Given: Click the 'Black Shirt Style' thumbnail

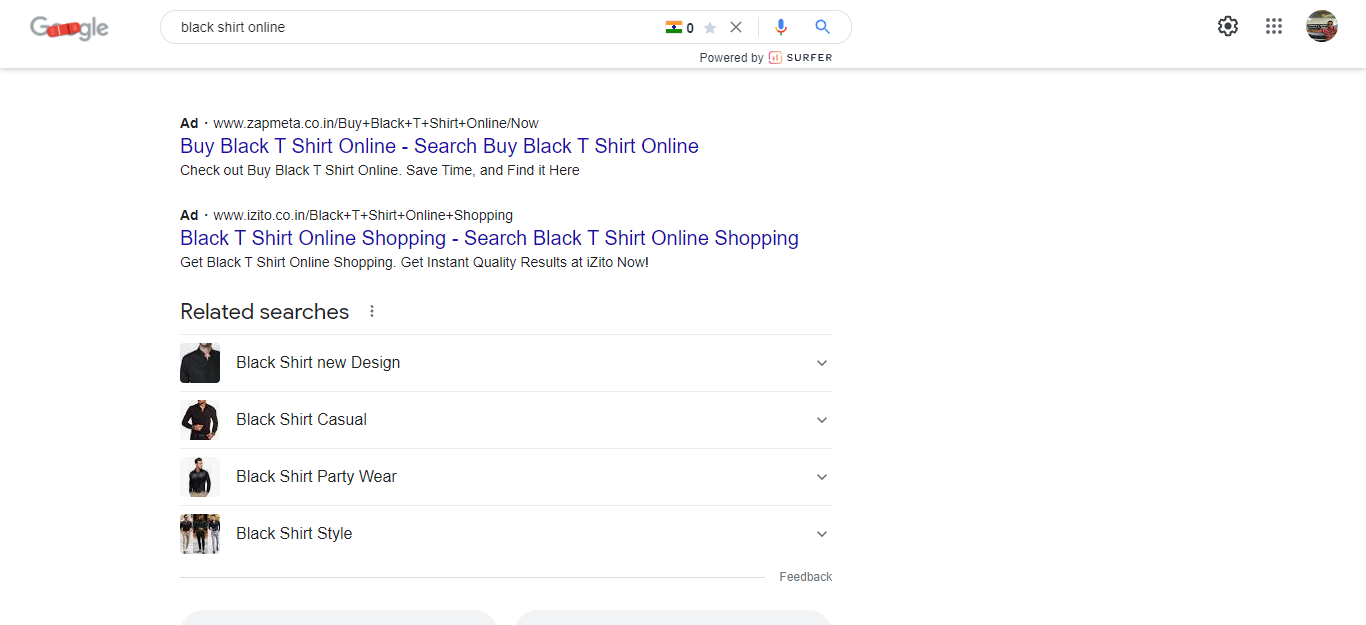Looking at the screenshot, I should pos(200,534).
